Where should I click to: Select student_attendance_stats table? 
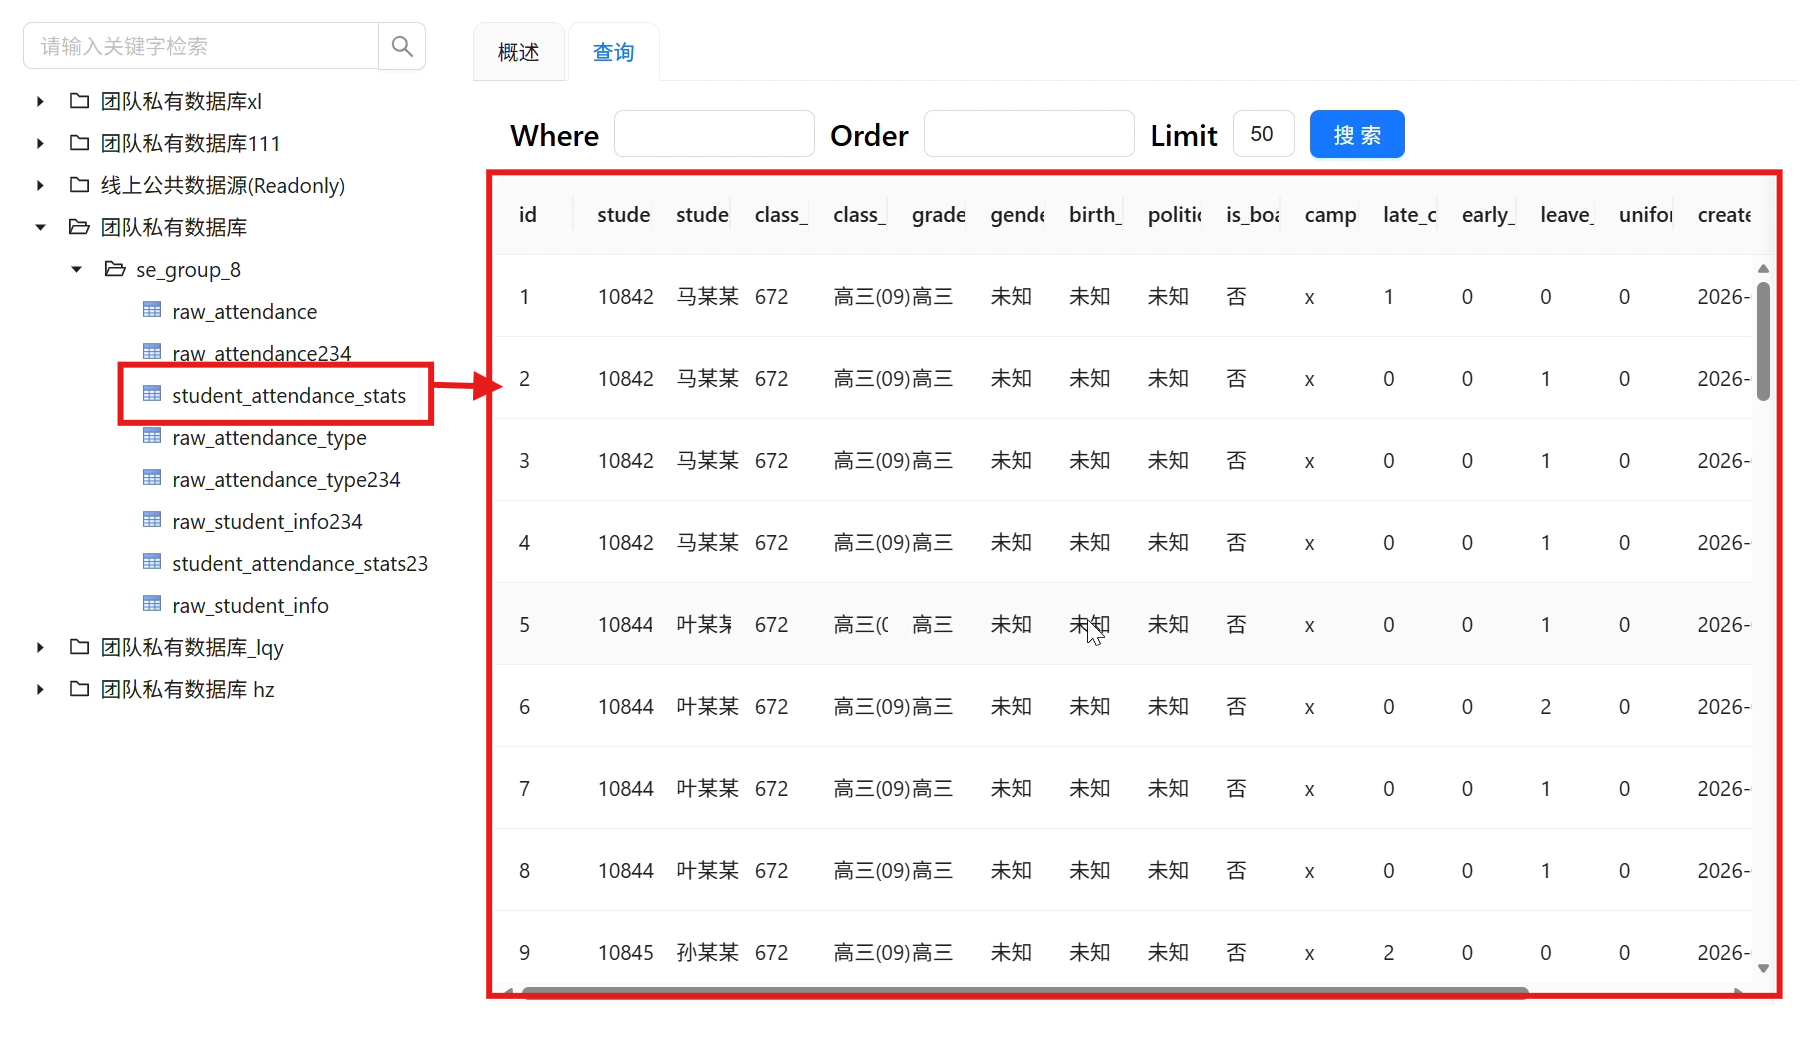(x=289, y=395)
